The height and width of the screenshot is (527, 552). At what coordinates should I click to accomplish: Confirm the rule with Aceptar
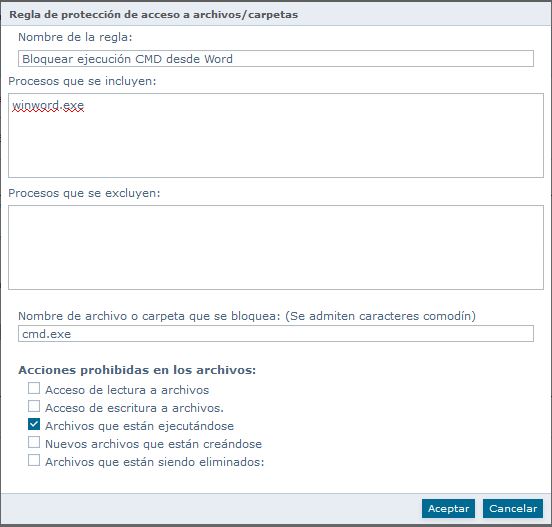(x=448, y=508)
